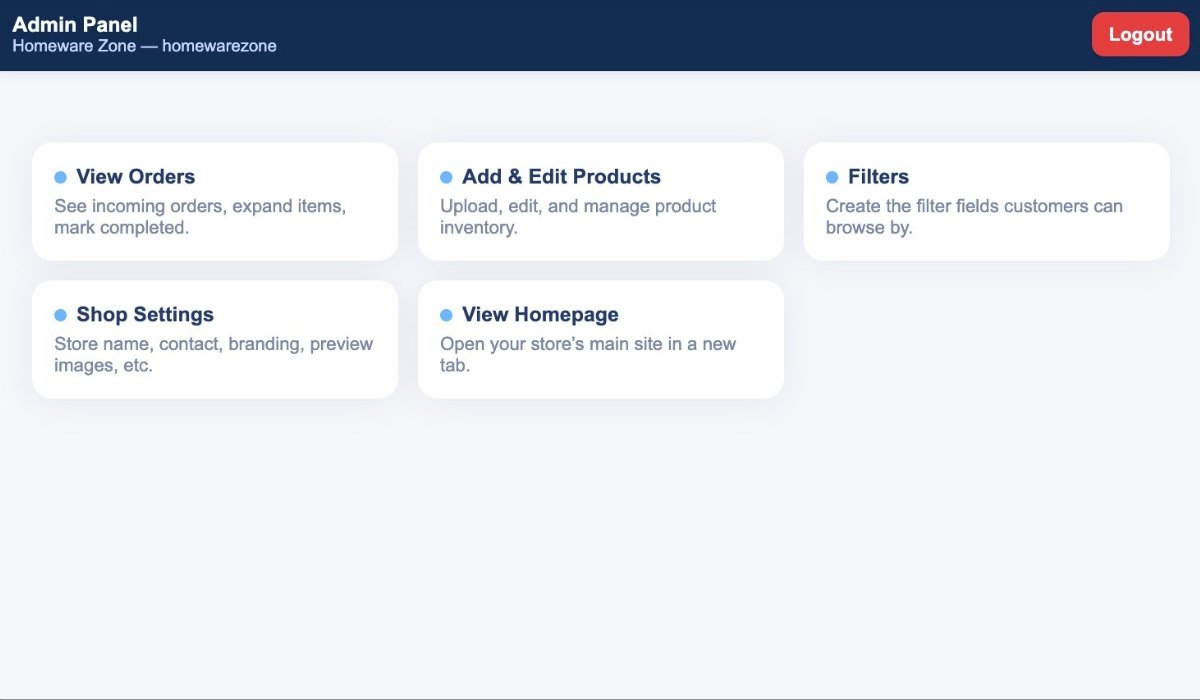Click the blue dot icon beside View Orders
Viewport: 1200px width, 700px height.
tap(60, 177)
